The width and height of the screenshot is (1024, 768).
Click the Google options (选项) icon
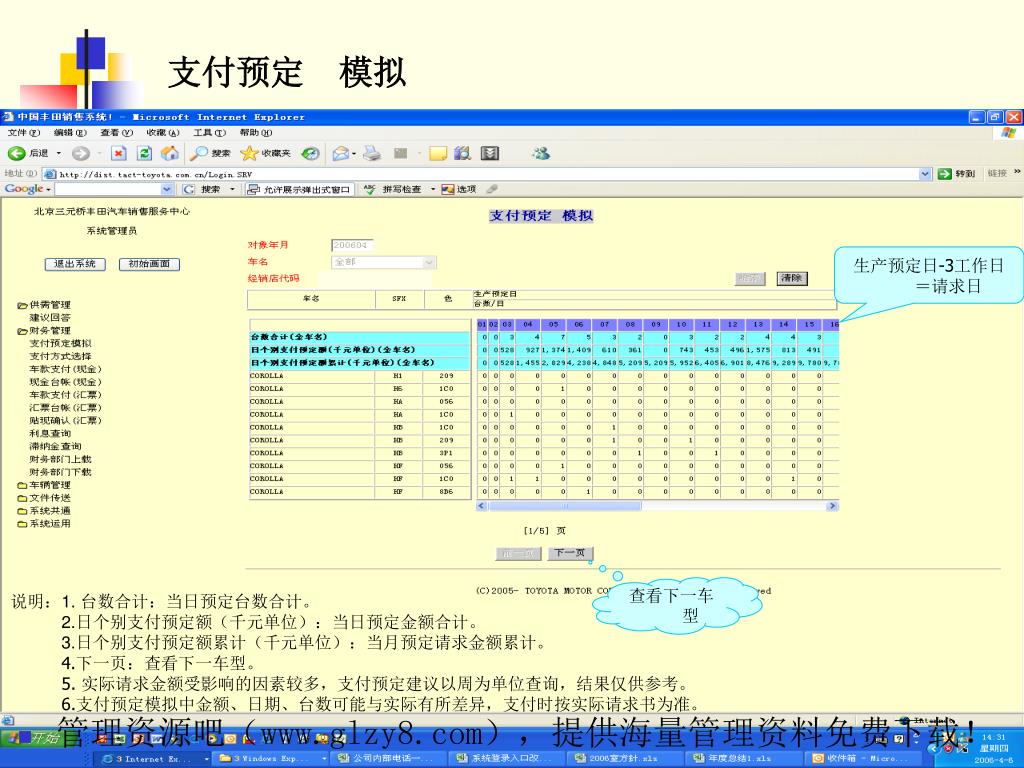447,189
